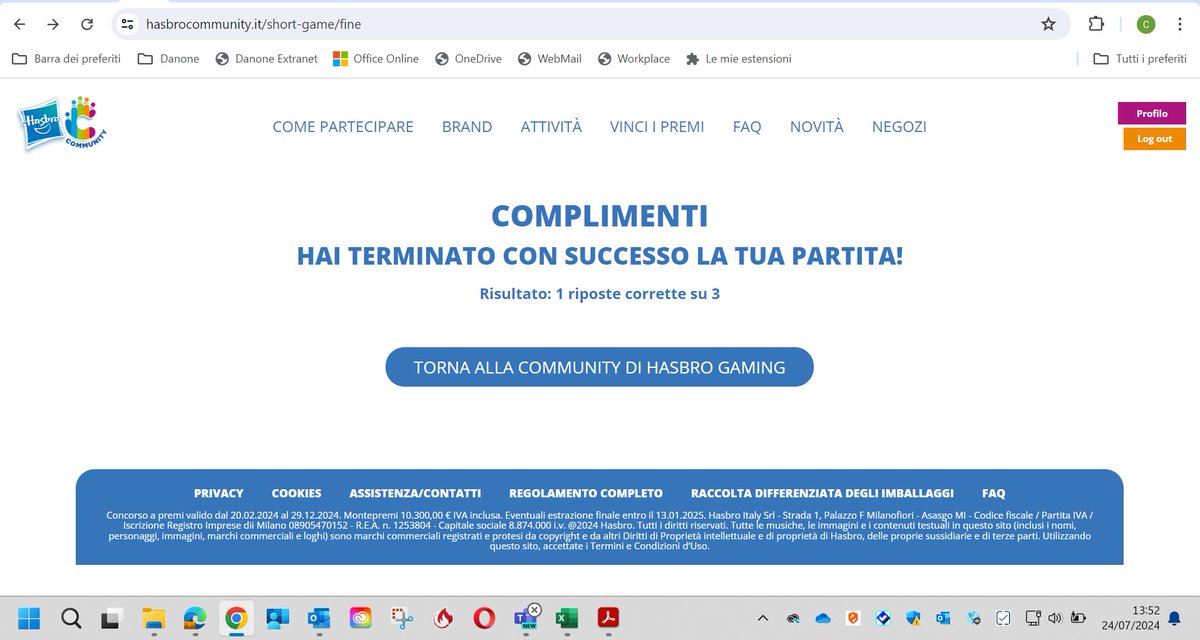The height and width of the screenshot is (640, 1200).
Task: Open the Chrome three-dot menu
Action: tap(1182, 24)
